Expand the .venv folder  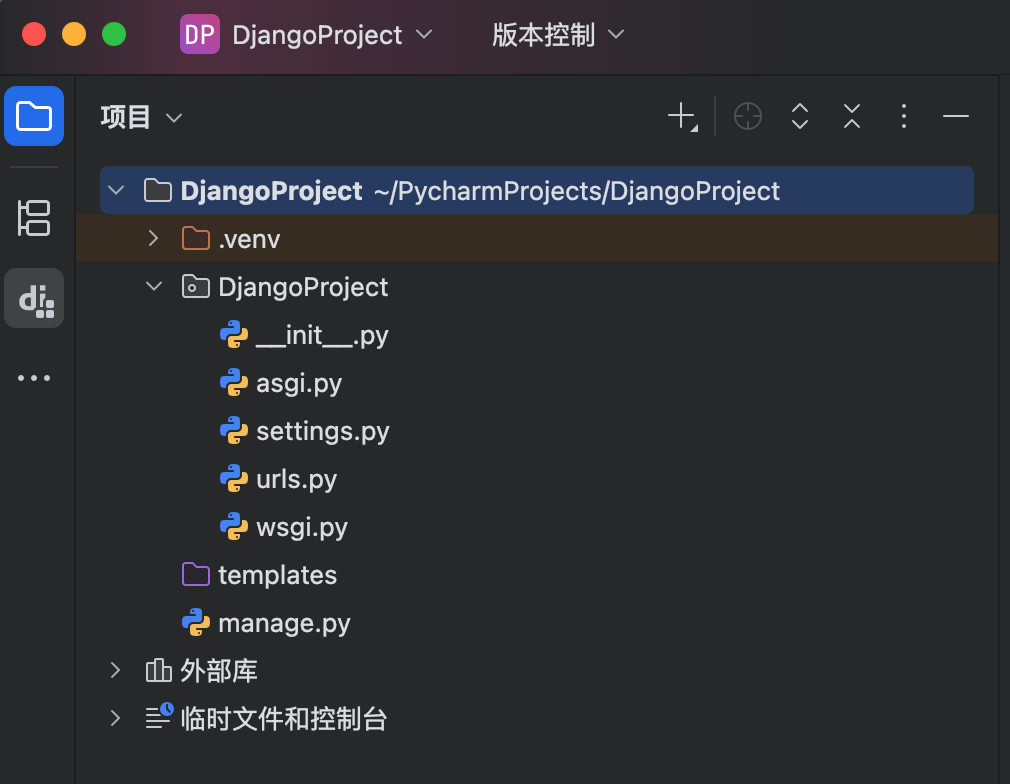tap(153, 239)
